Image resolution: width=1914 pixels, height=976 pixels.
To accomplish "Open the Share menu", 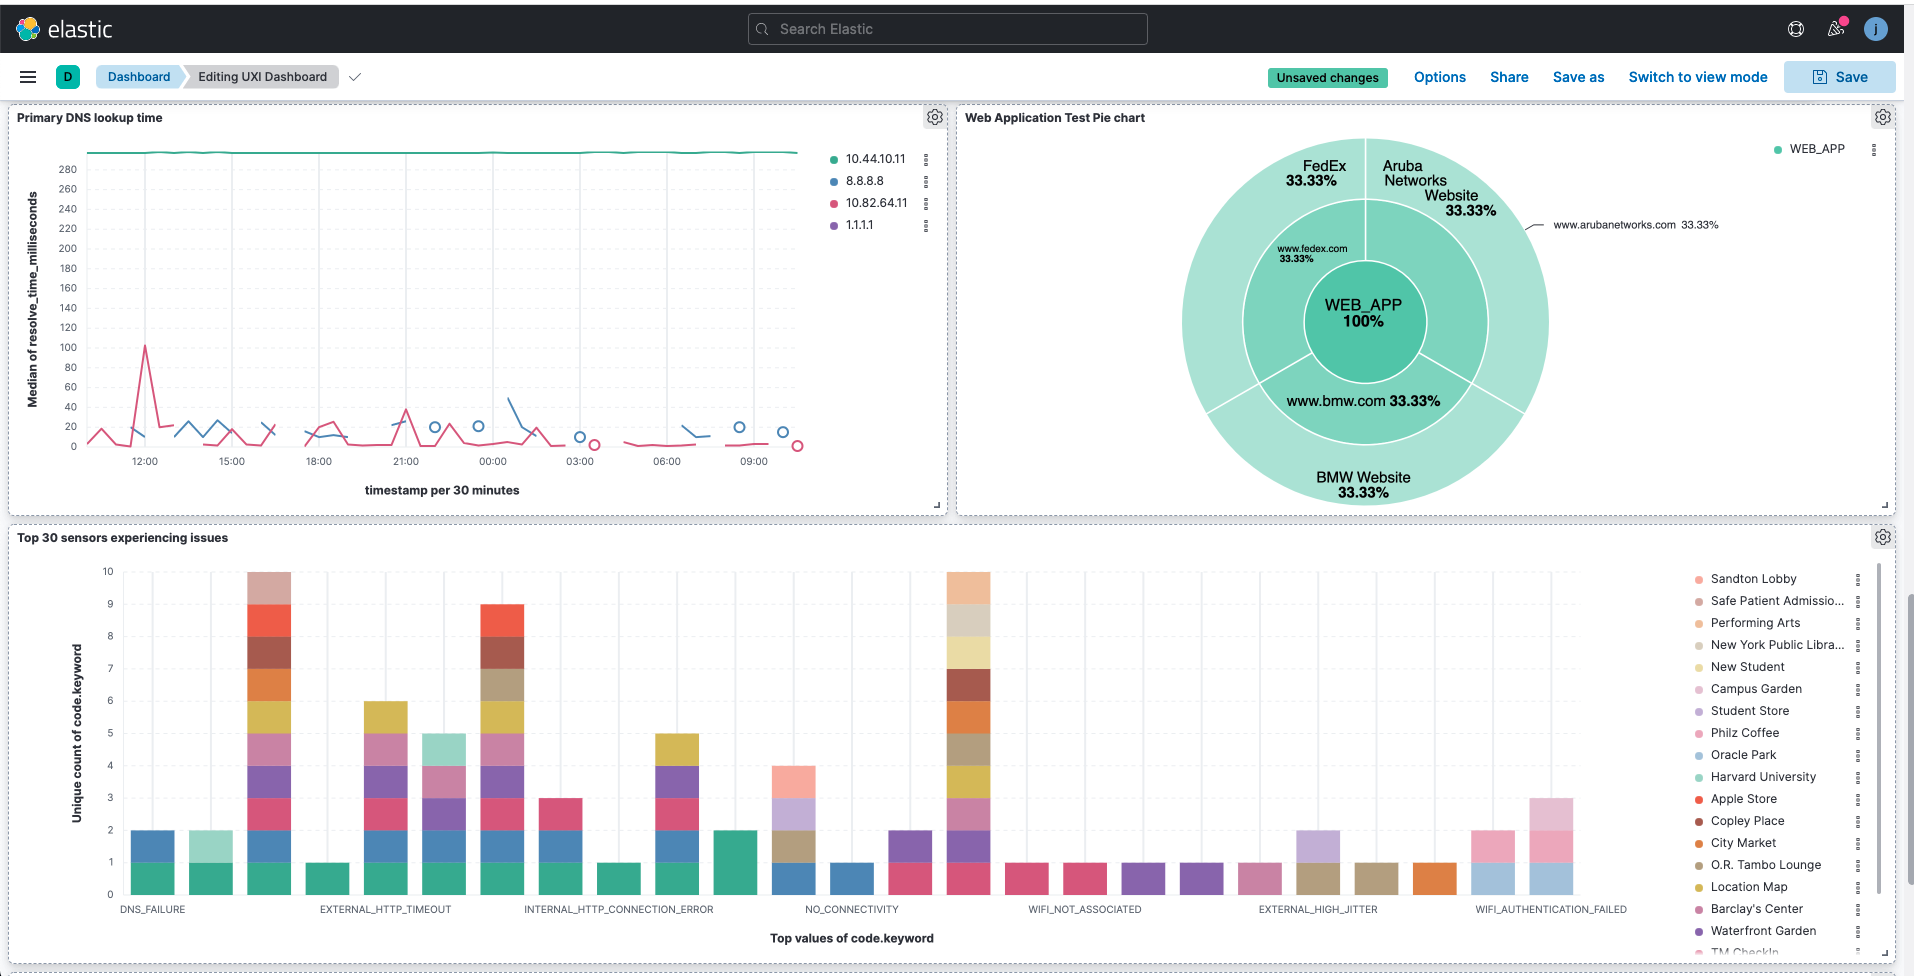I will 1509,77.
